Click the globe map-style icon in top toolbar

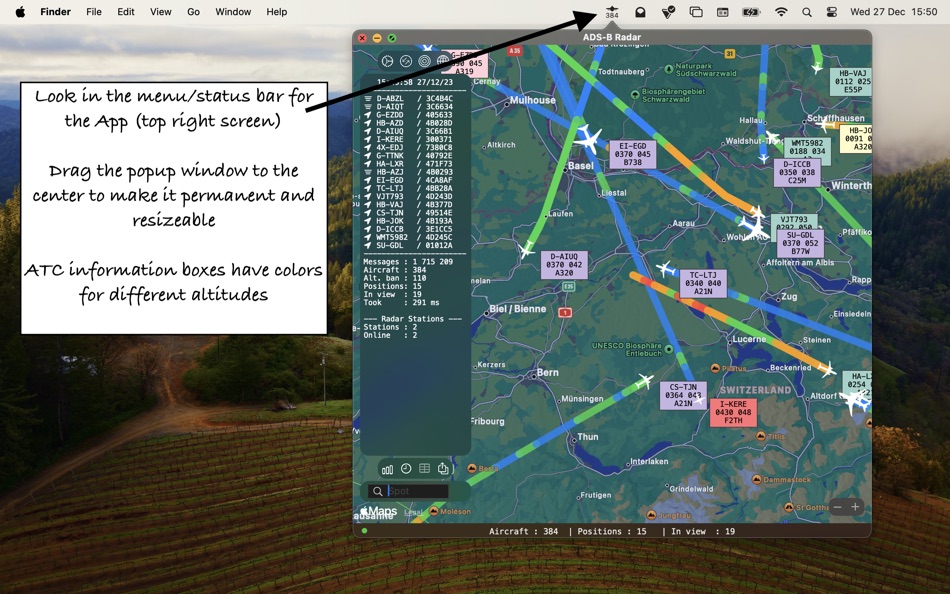(x=443, y=61)
